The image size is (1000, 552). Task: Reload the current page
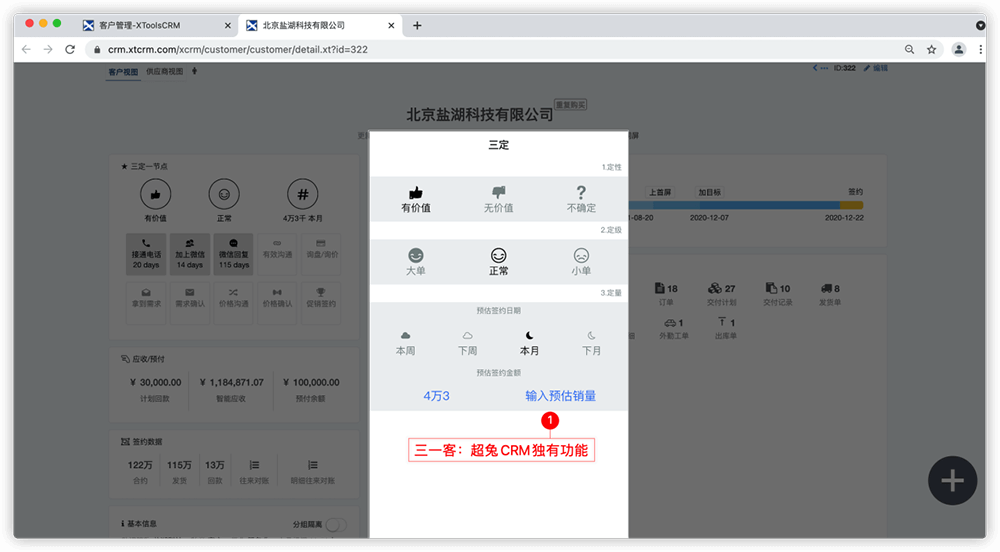click(x=70, y=49)
